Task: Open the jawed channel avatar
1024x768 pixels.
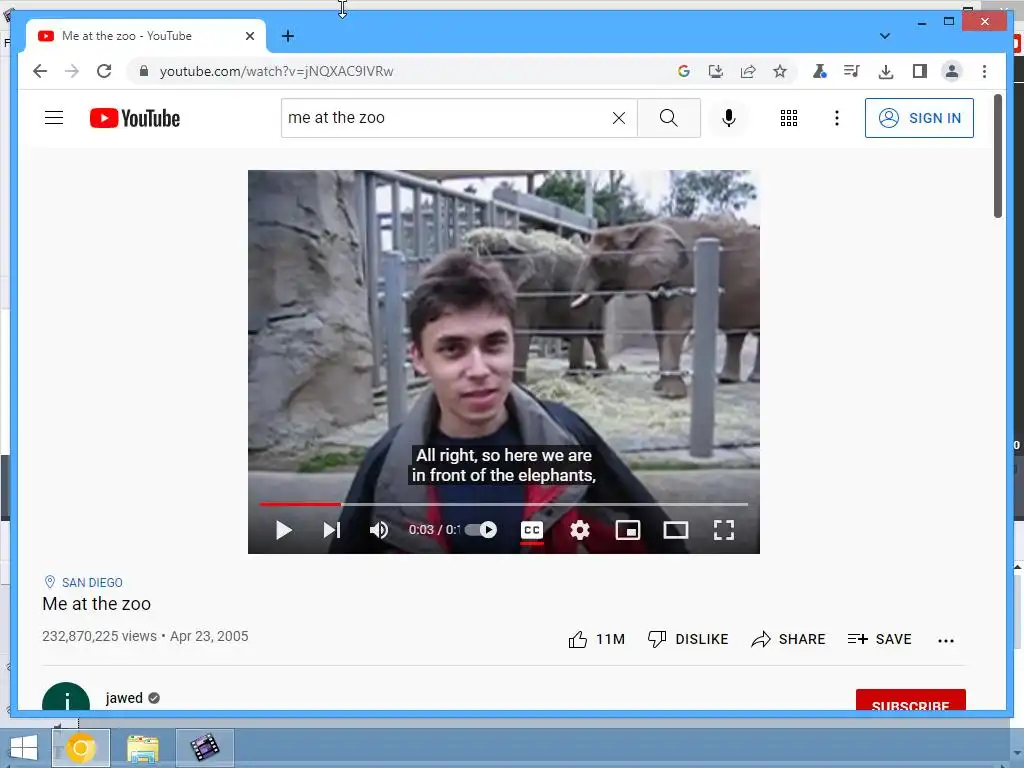Action: pyautogui.click(x=66, y=697)
